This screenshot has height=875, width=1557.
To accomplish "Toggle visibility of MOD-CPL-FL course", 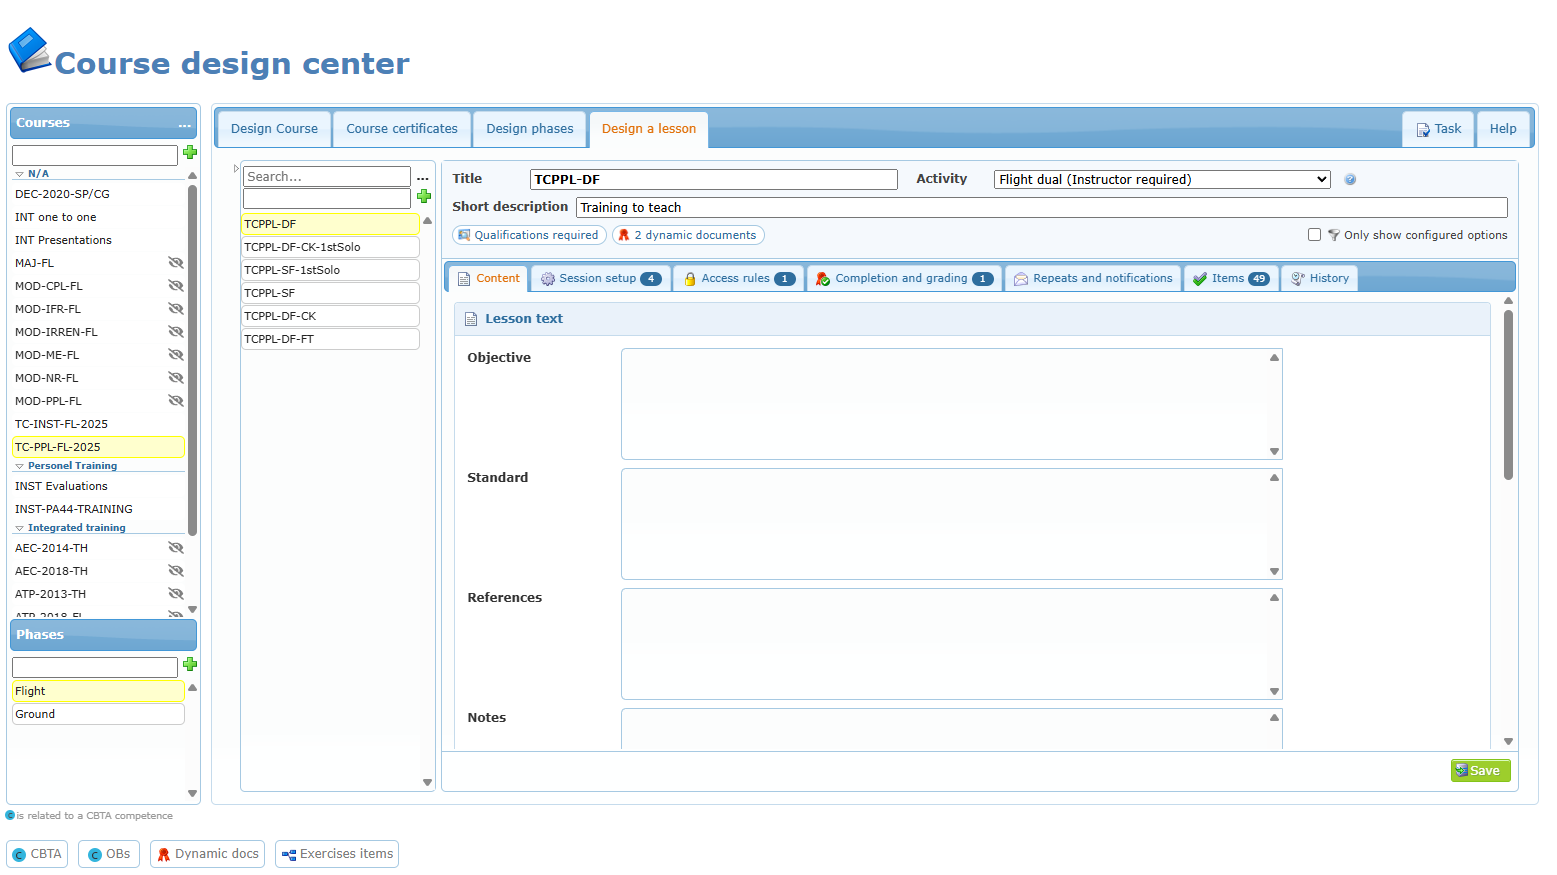I will (176, 286).
